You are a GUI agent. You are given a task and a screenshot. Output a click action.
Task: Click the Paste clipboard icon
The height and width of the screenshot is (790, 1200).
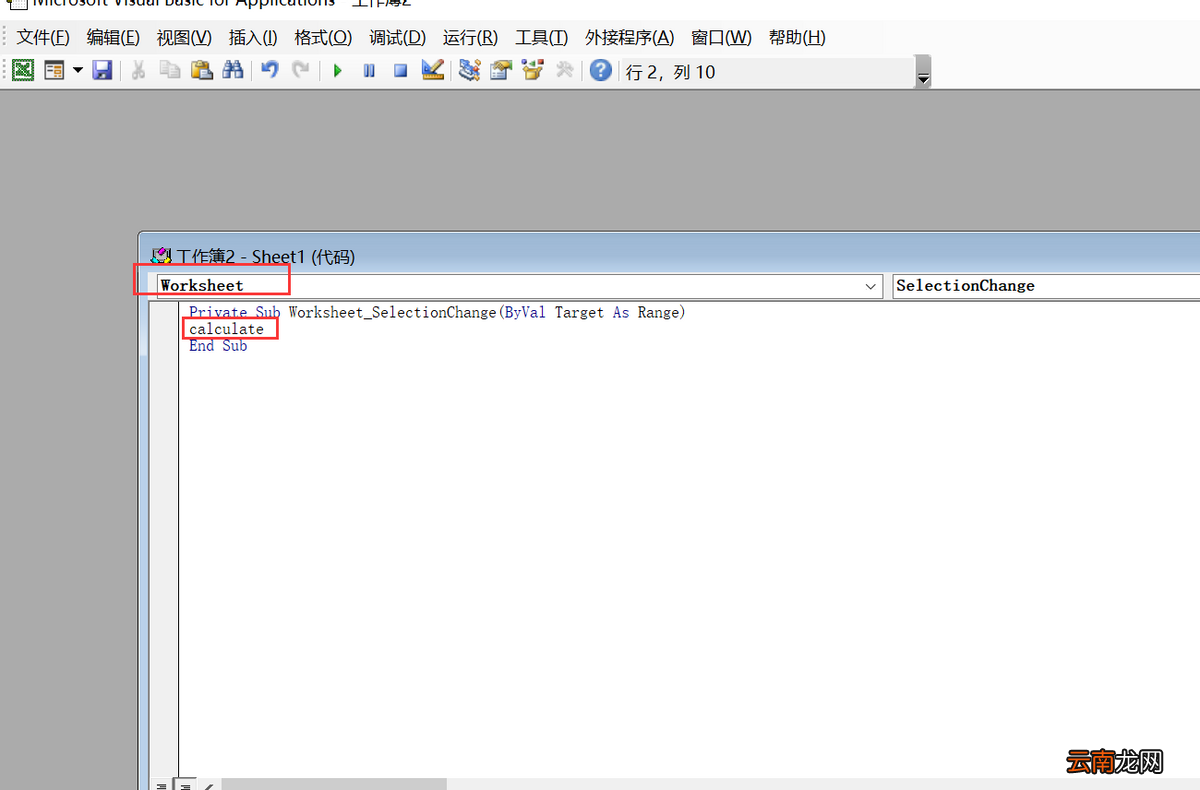[201, 70]
